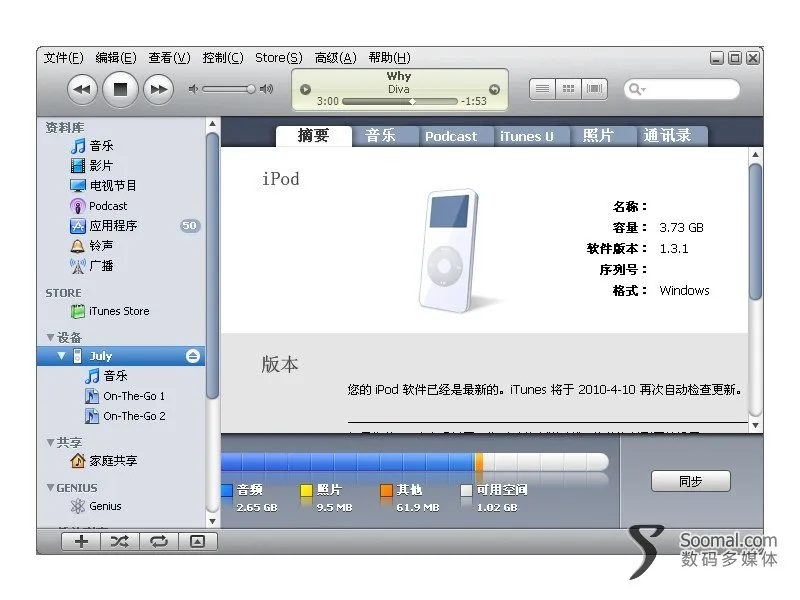
Task: Click the 50 badge beside 应用程序
Action: (x=189, y=226)
